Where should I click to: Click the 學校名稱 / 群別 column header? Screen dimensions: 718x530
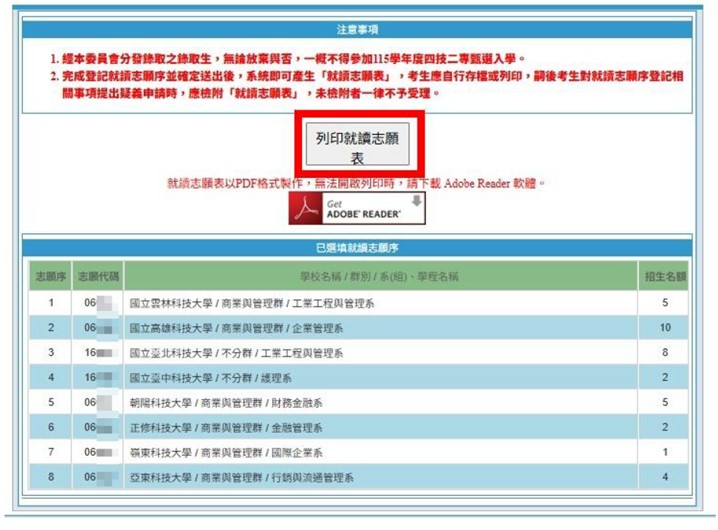[379, 275]
